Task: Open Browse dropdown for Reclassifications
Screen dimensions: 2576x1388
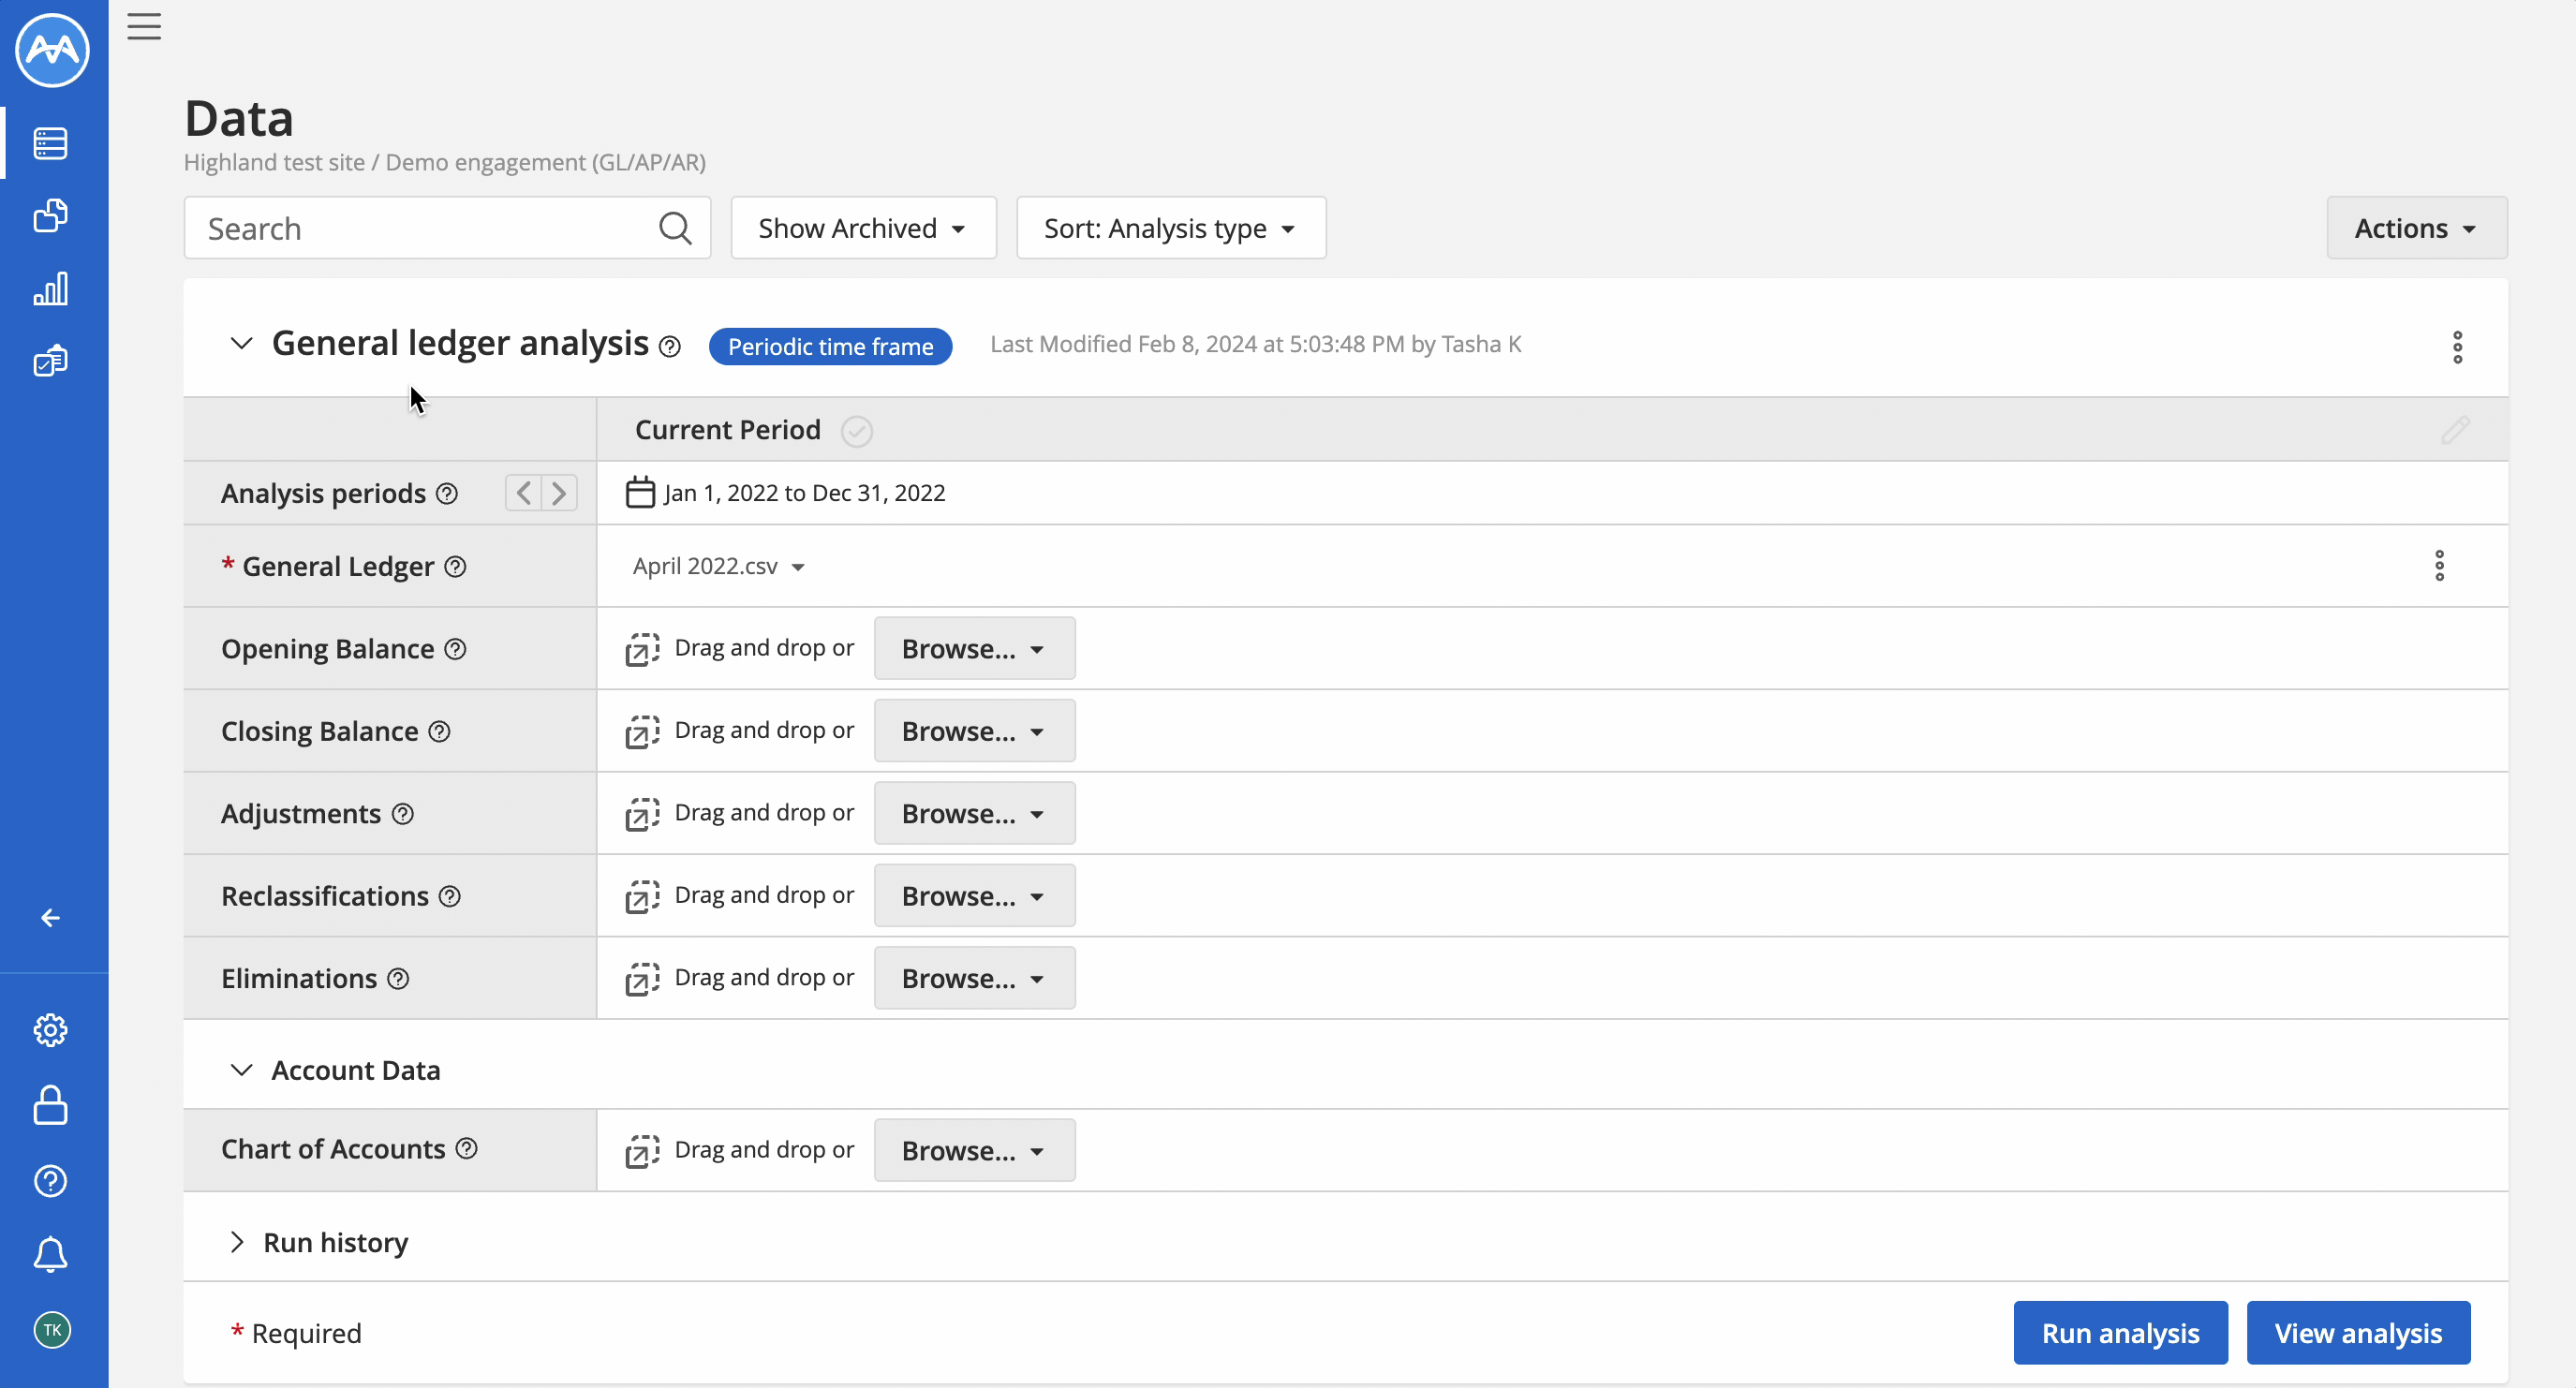Action: click(x=974, y=896)
